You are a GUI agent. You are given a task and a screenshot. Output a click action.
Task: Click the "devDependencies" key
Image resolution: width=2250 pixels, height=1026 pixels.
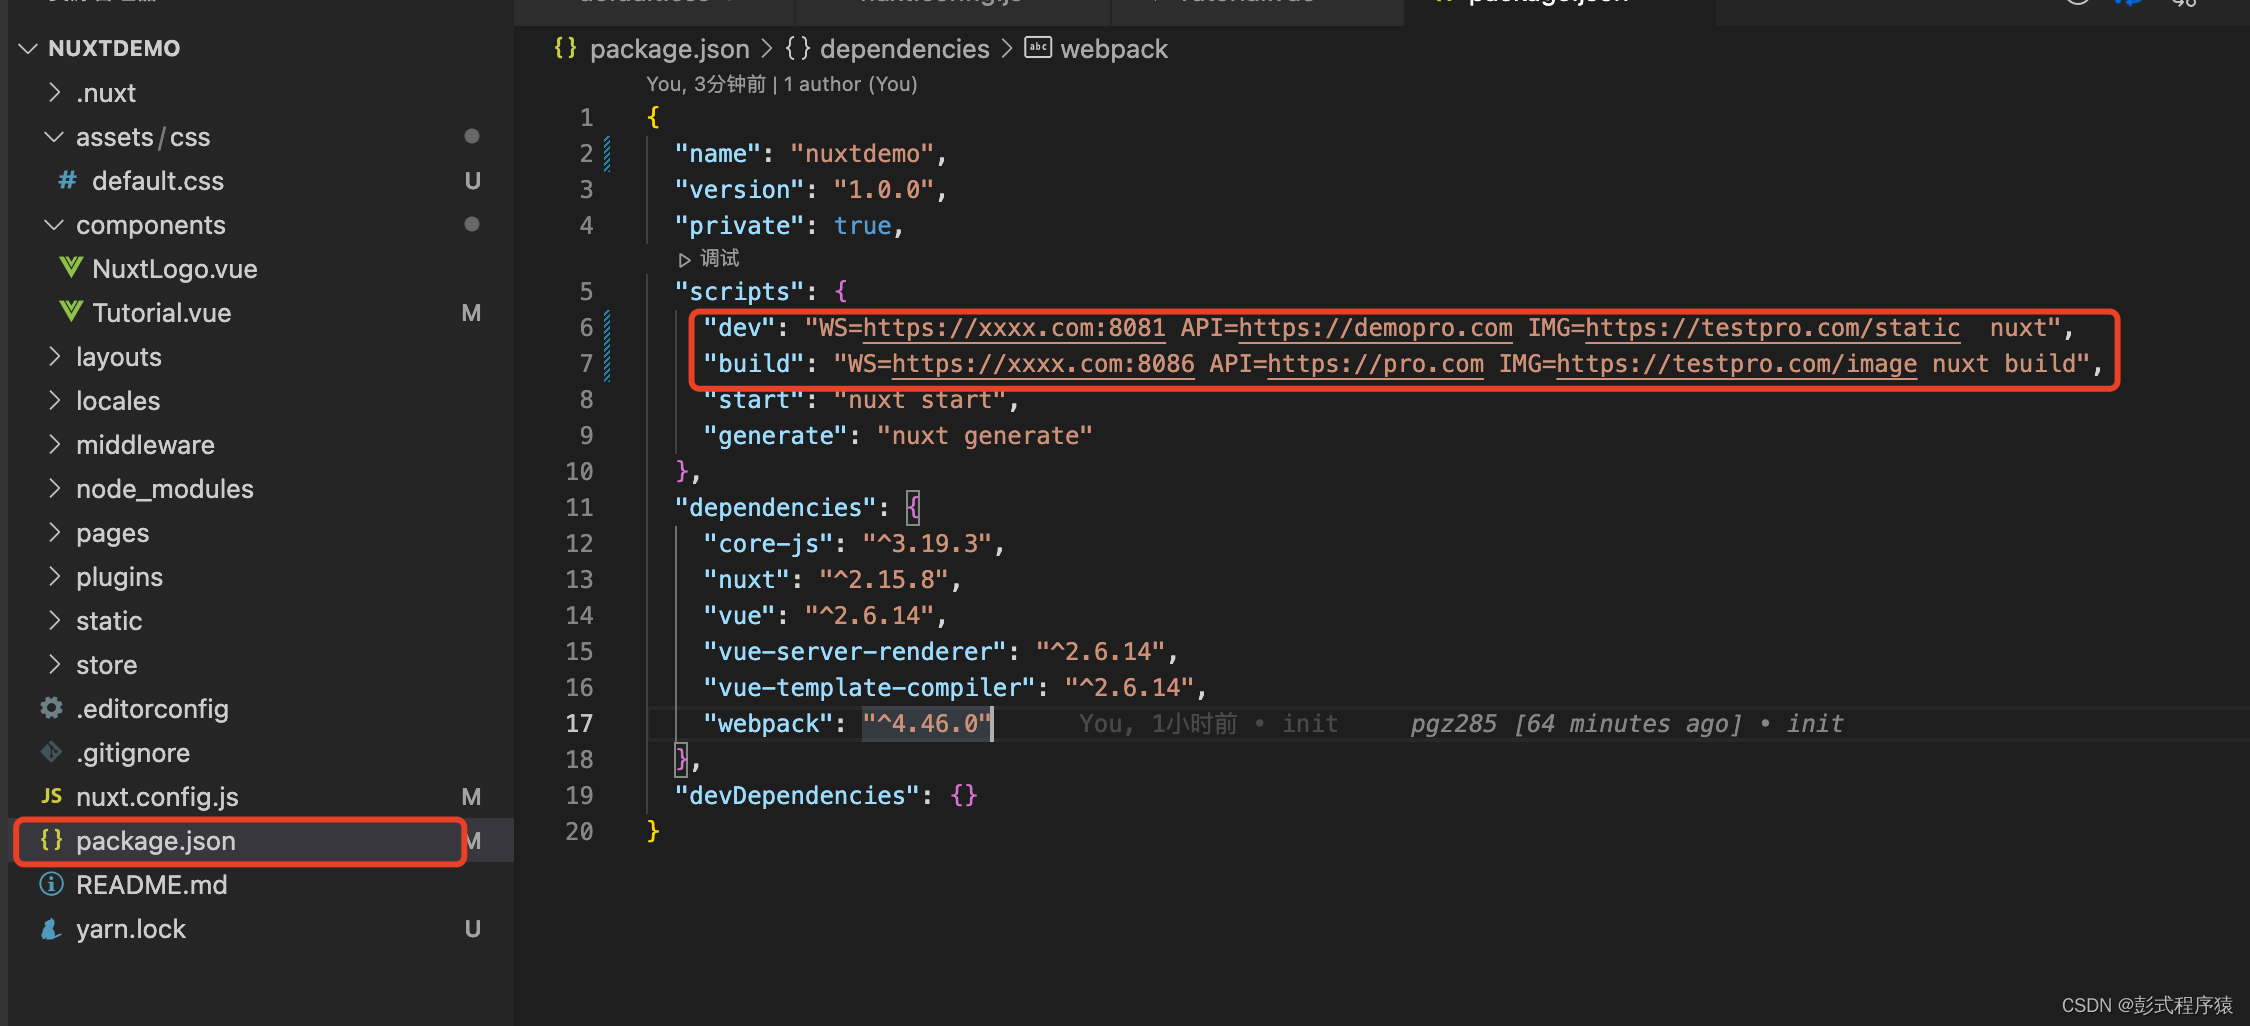(797, 796)
